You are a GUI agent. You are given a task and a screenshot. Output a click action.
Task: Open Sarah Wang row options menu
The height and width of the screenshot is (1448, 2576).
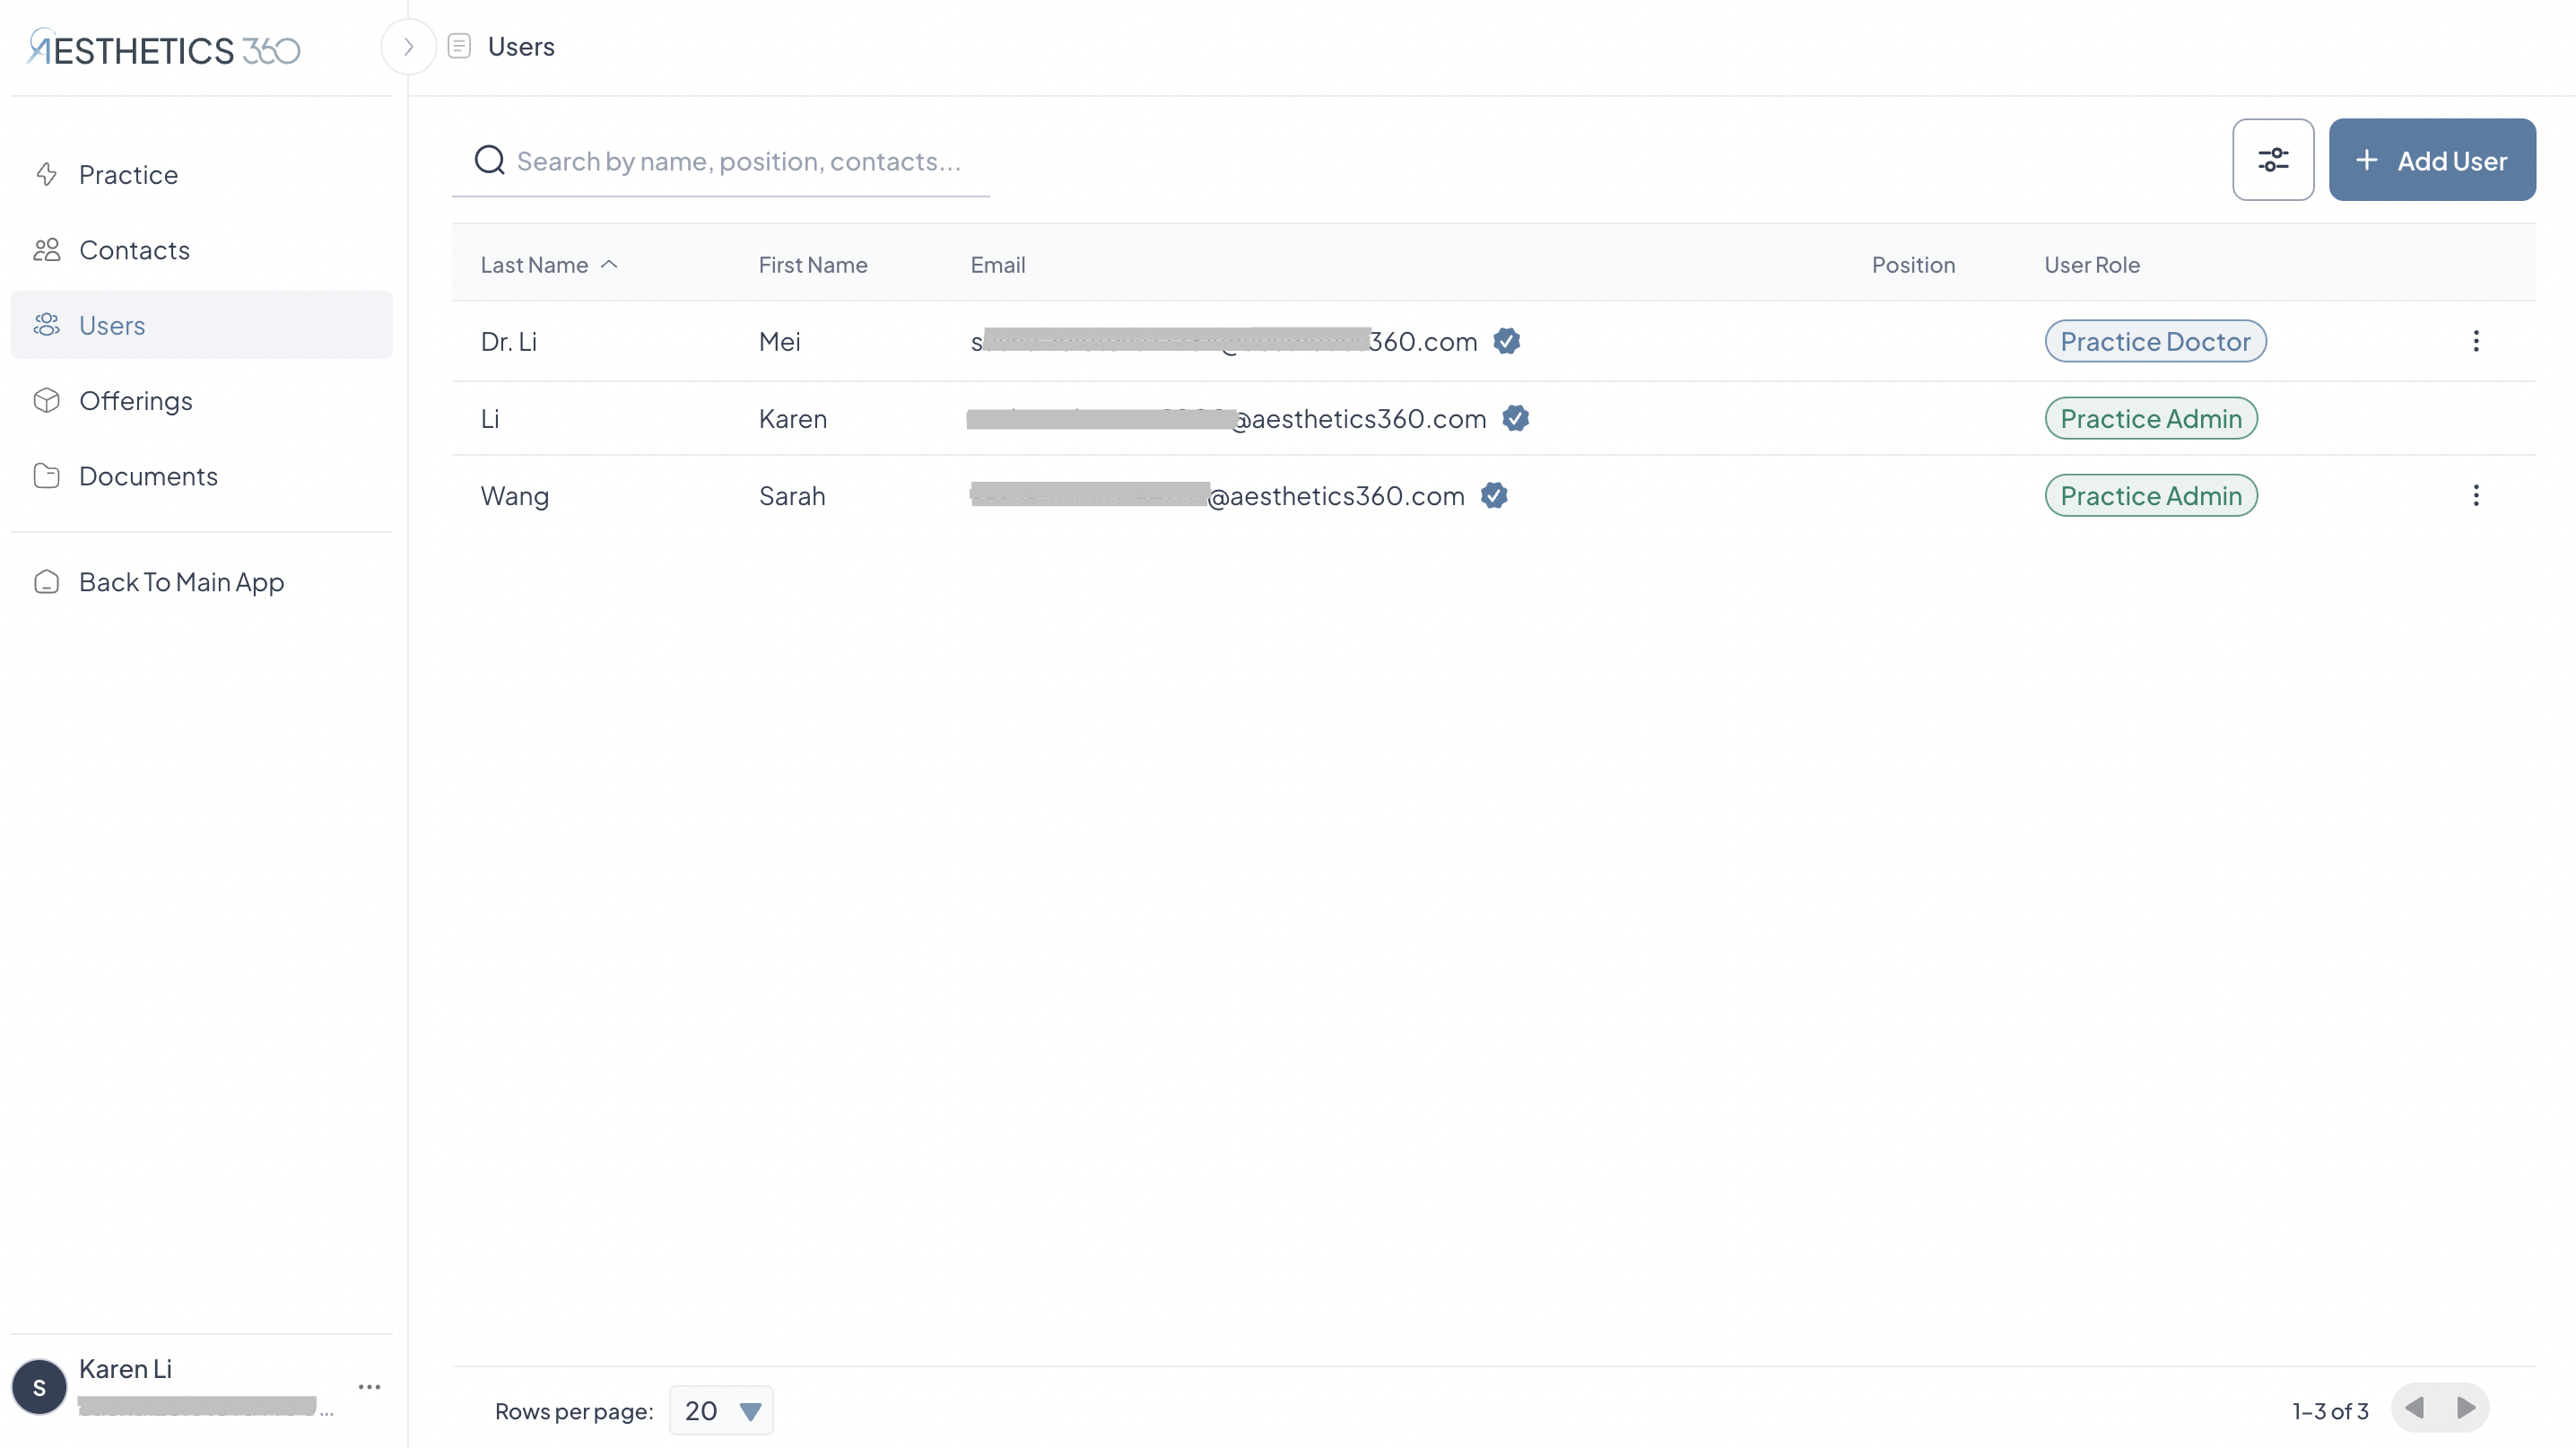pyautogui.click(x=2475, y=495)
